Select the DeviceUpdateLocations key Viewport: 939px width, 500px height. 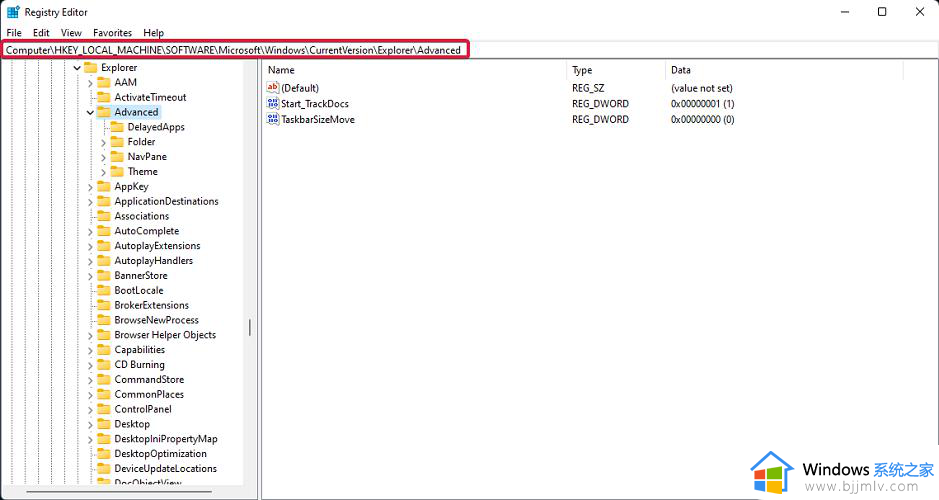point(166,469)
